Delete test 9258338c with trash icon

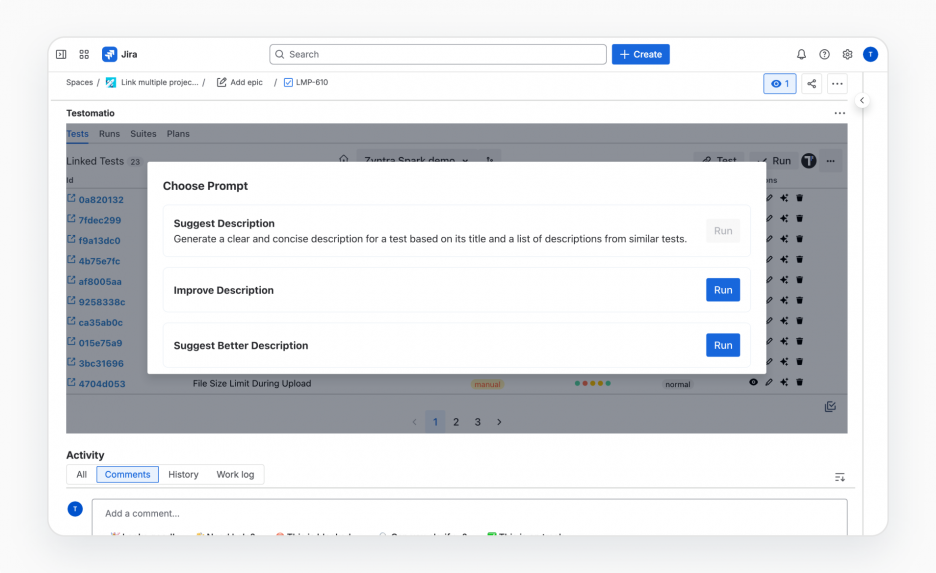799,300
